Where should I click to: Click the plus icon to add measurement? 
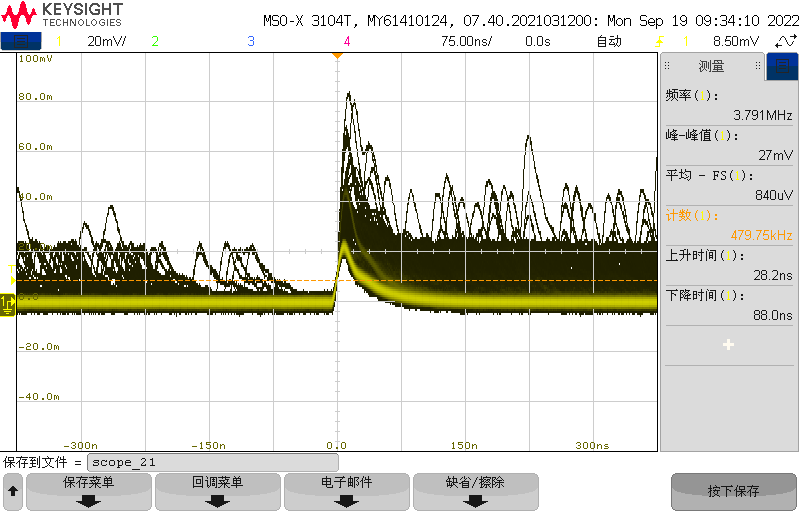[x=728, y=344]
